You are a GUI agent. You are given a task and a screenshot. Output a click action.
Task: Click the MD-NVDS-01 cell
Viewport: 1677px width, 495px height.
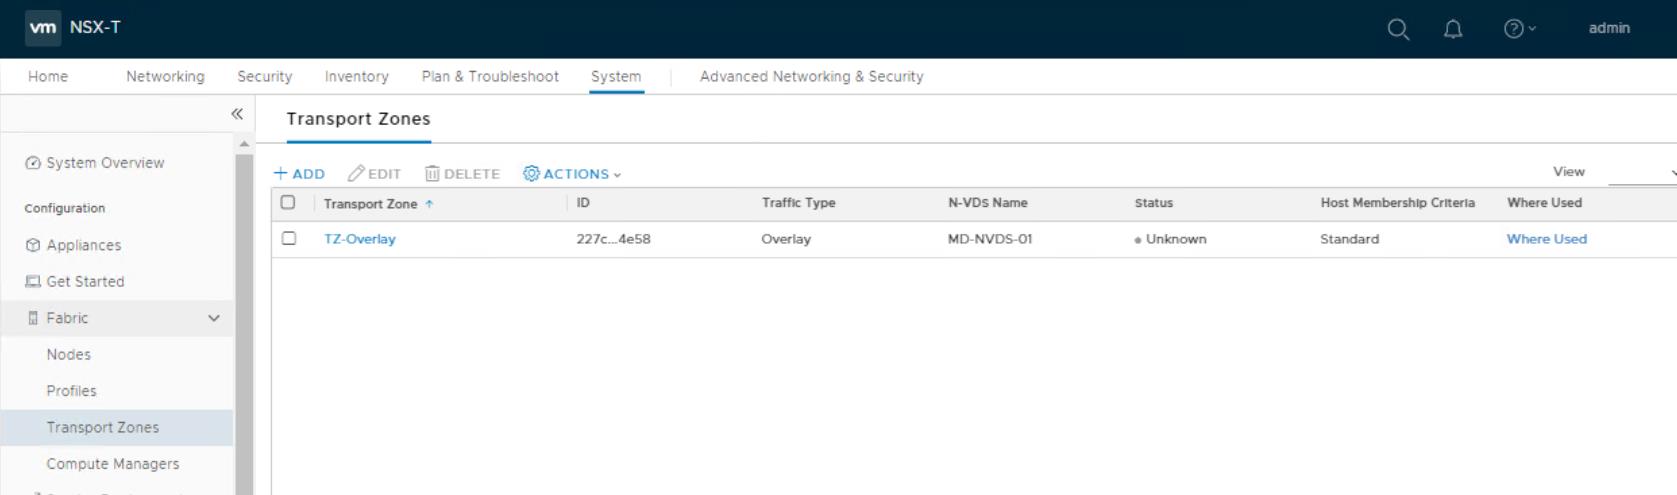(989, 239)
